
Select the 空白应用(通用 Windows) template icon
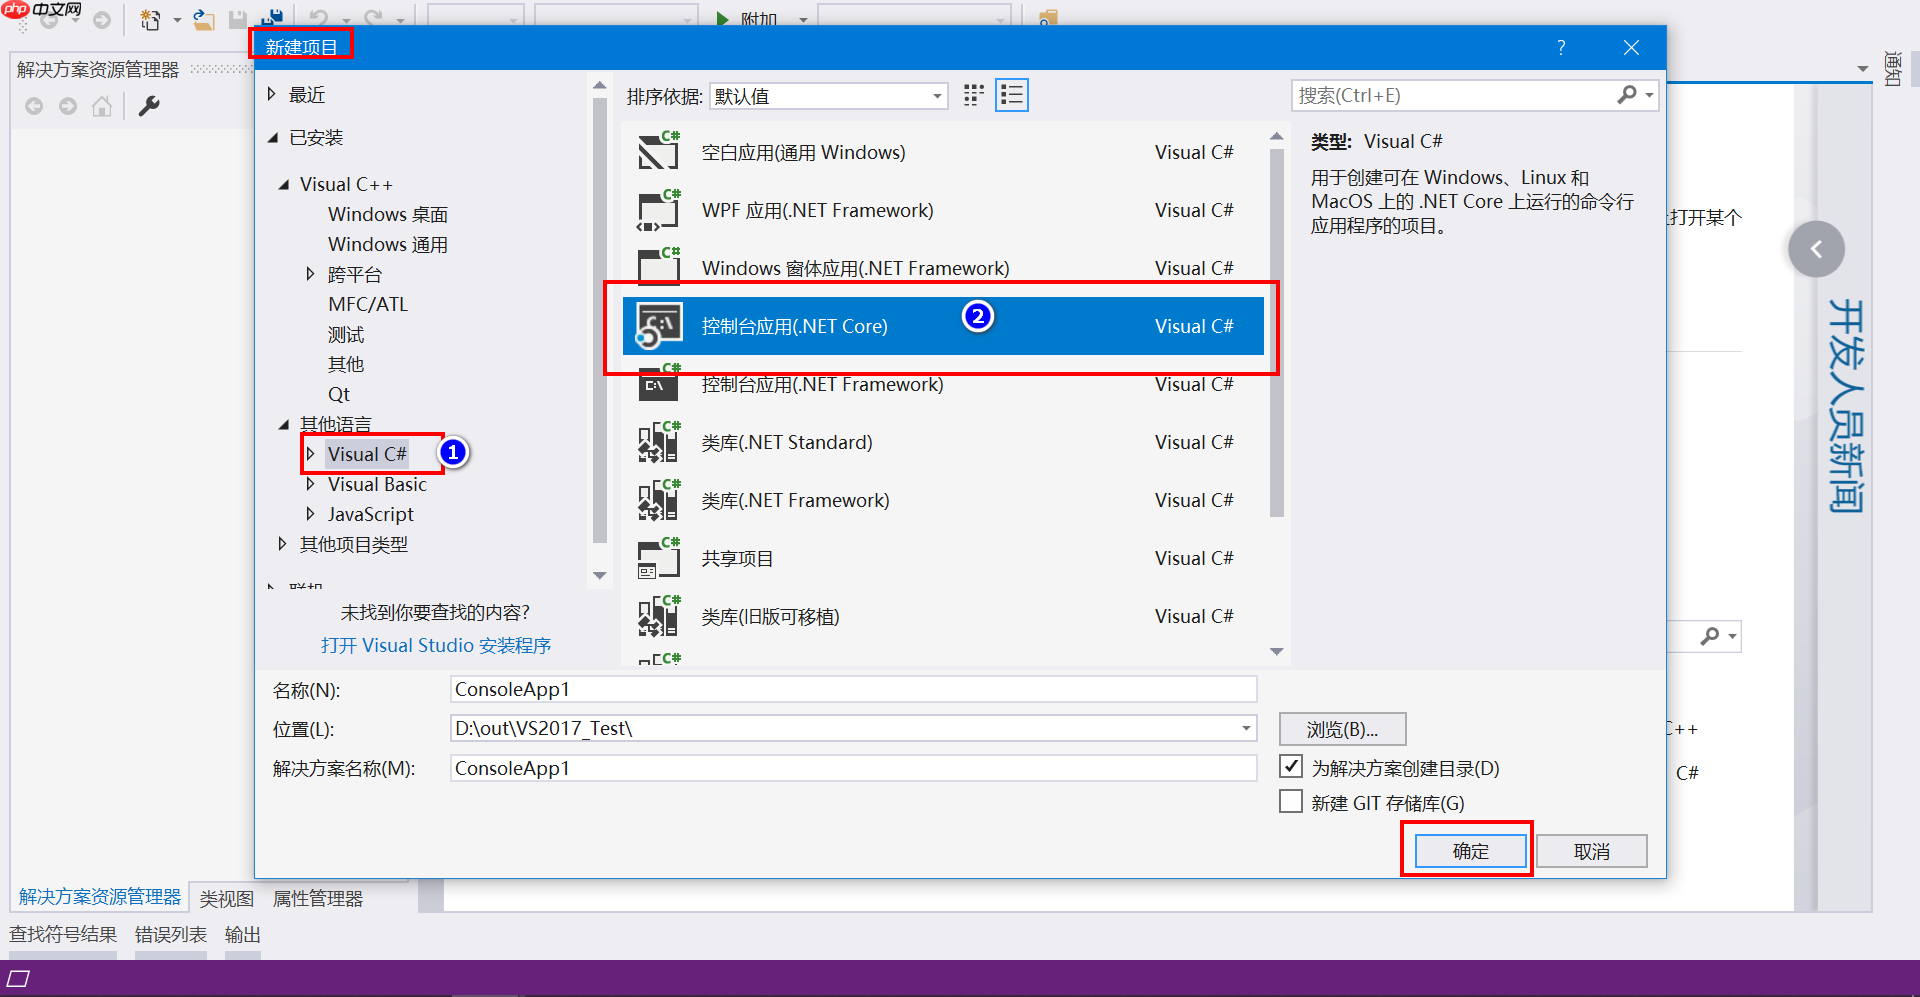click(659, 151)
